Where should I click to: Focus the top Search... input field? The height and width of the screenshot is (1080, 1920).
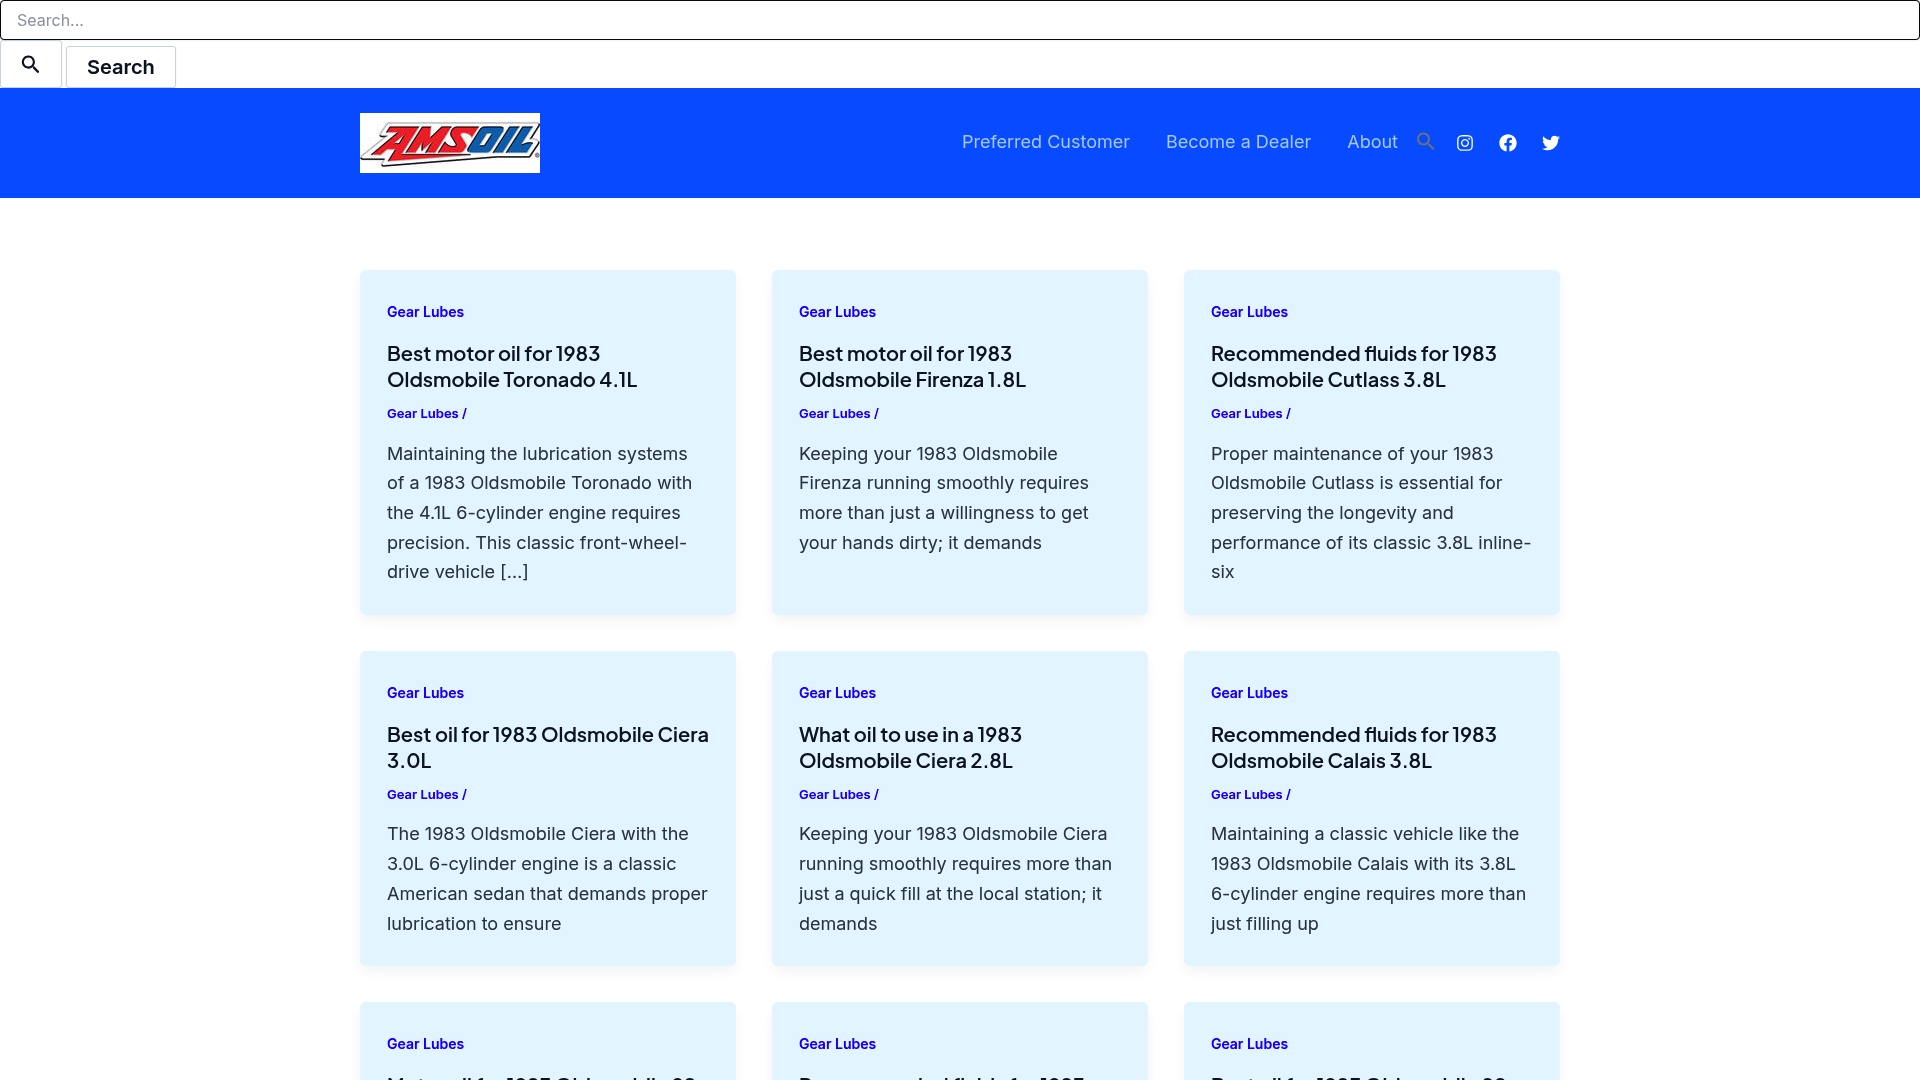tap(960, 20)
